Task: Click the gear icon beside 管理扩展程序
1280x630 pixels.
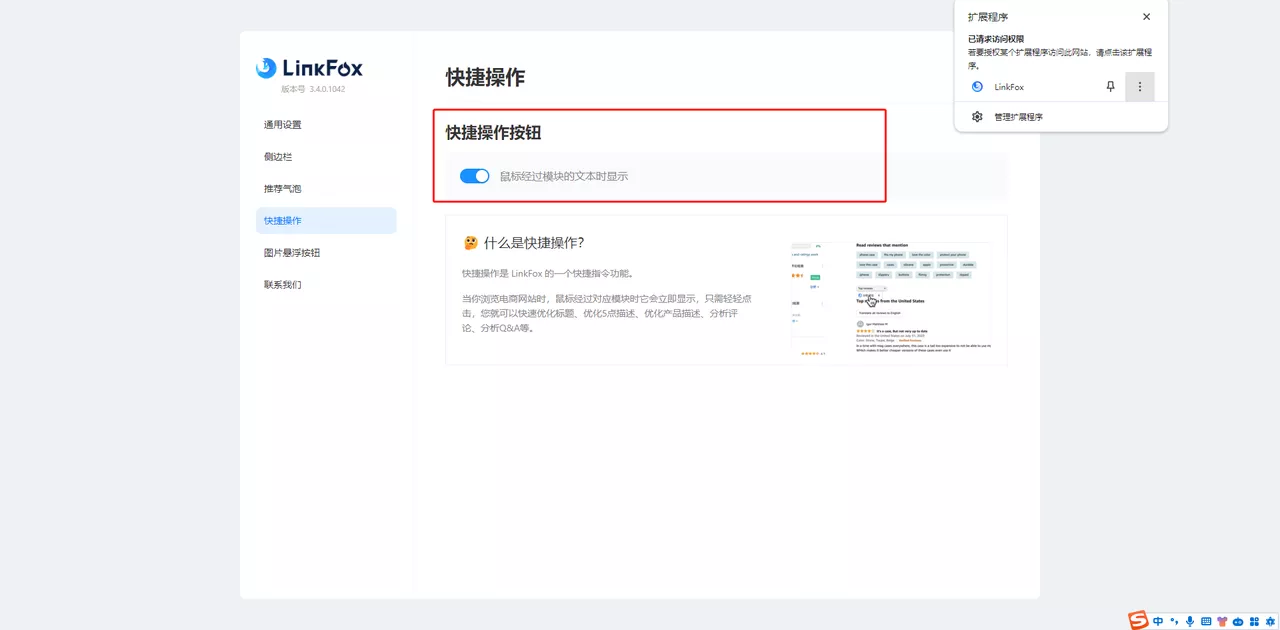Action: point(977,116)
